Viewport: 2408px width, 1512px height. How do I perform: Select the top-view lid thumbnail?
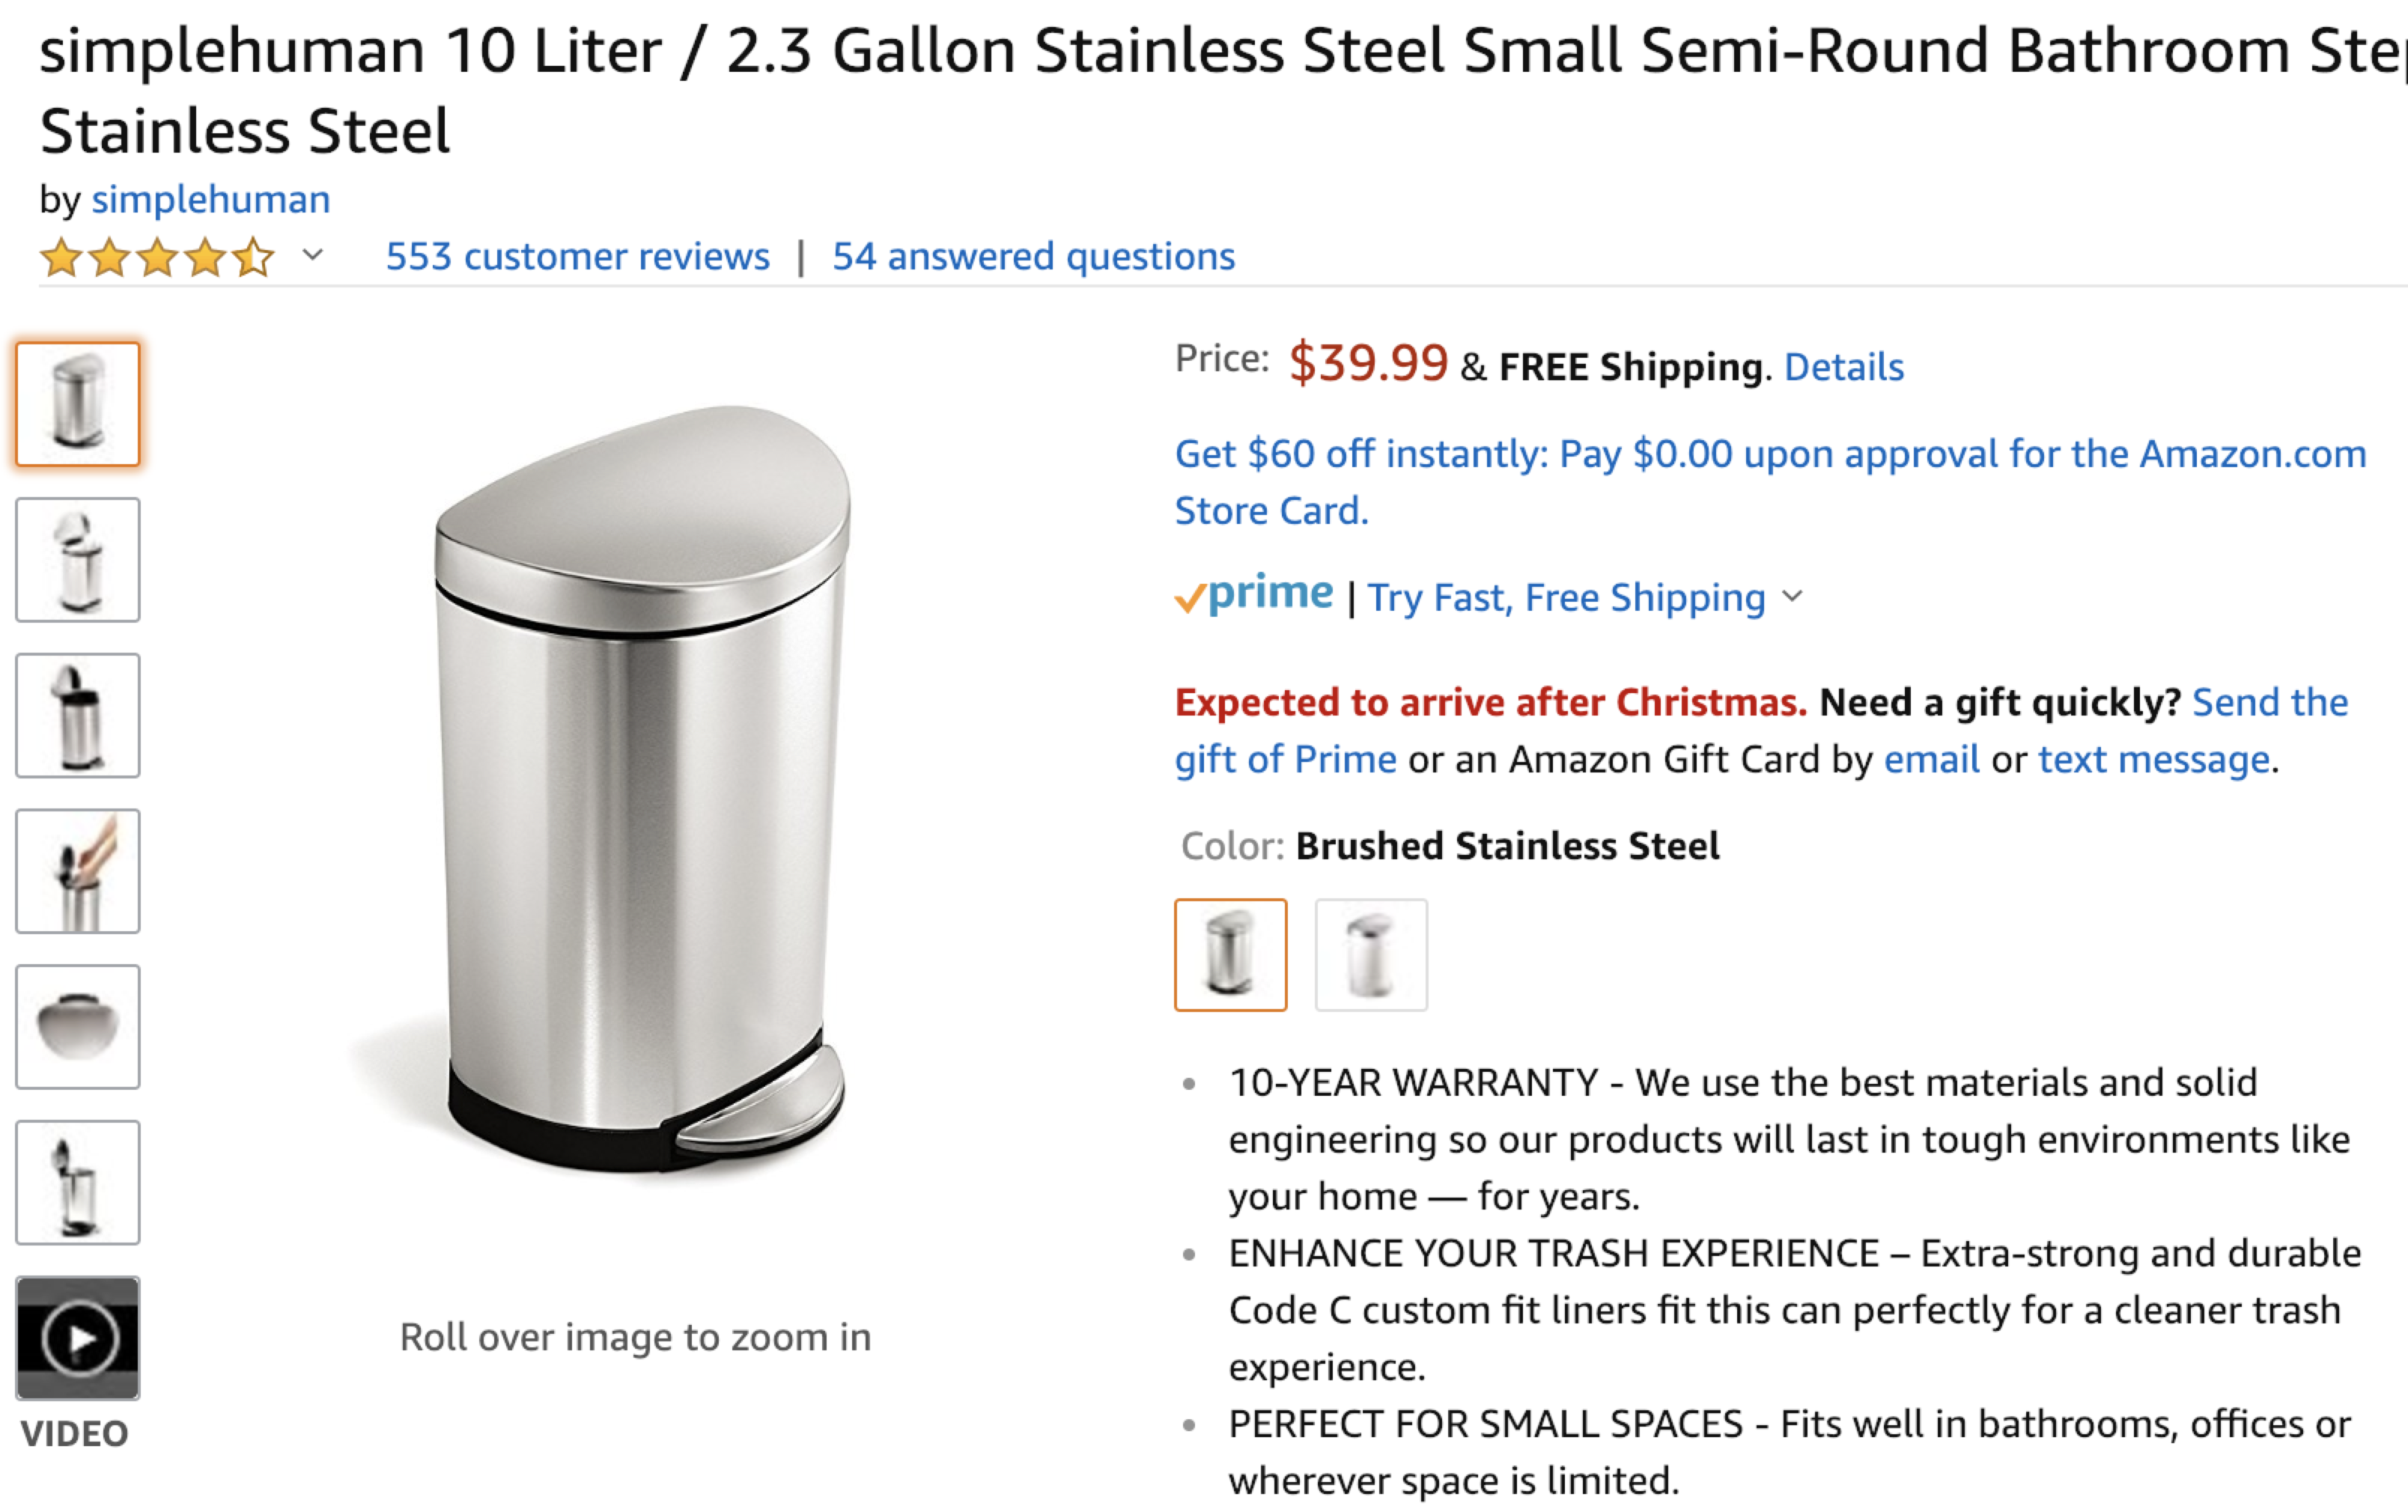[x=78, y=1027]
